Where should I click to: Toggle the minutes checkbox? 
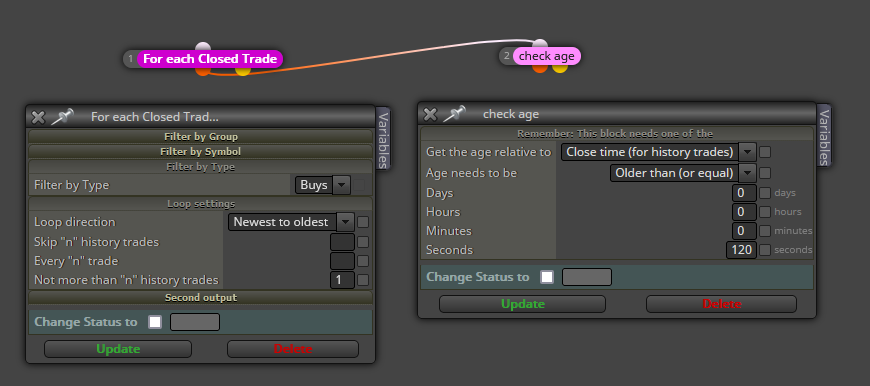765,231
